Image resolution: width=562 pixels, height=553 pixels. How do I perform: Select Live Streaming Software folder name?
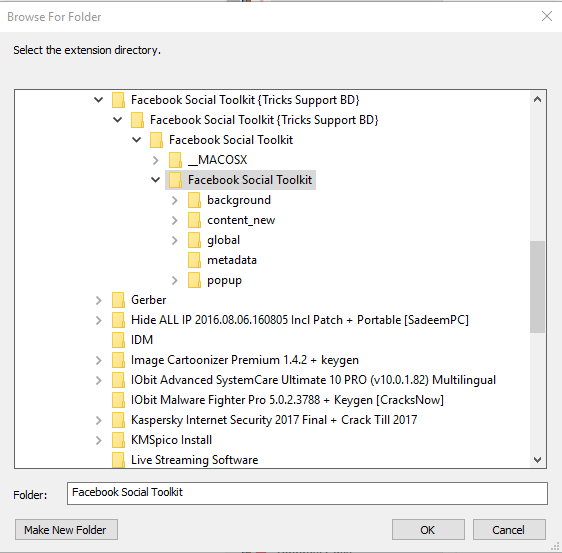(194, 460)
